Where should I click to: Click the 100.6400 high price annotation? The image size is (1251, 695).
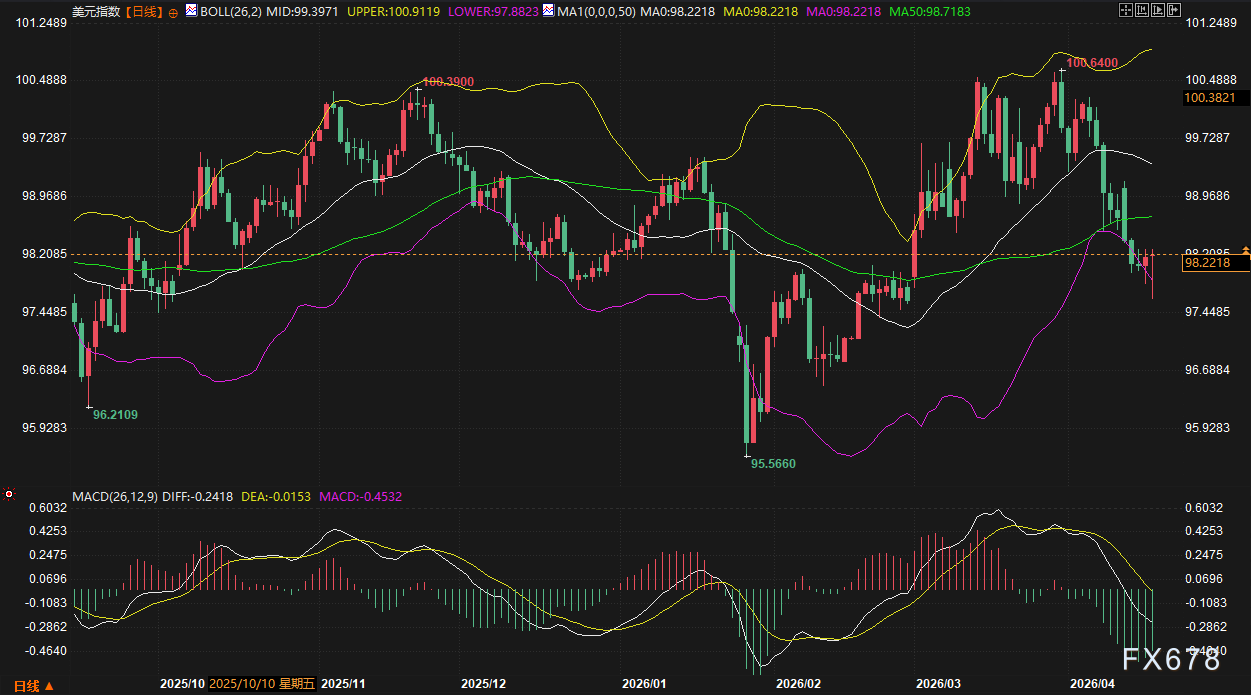click(x=1092, y=63)
